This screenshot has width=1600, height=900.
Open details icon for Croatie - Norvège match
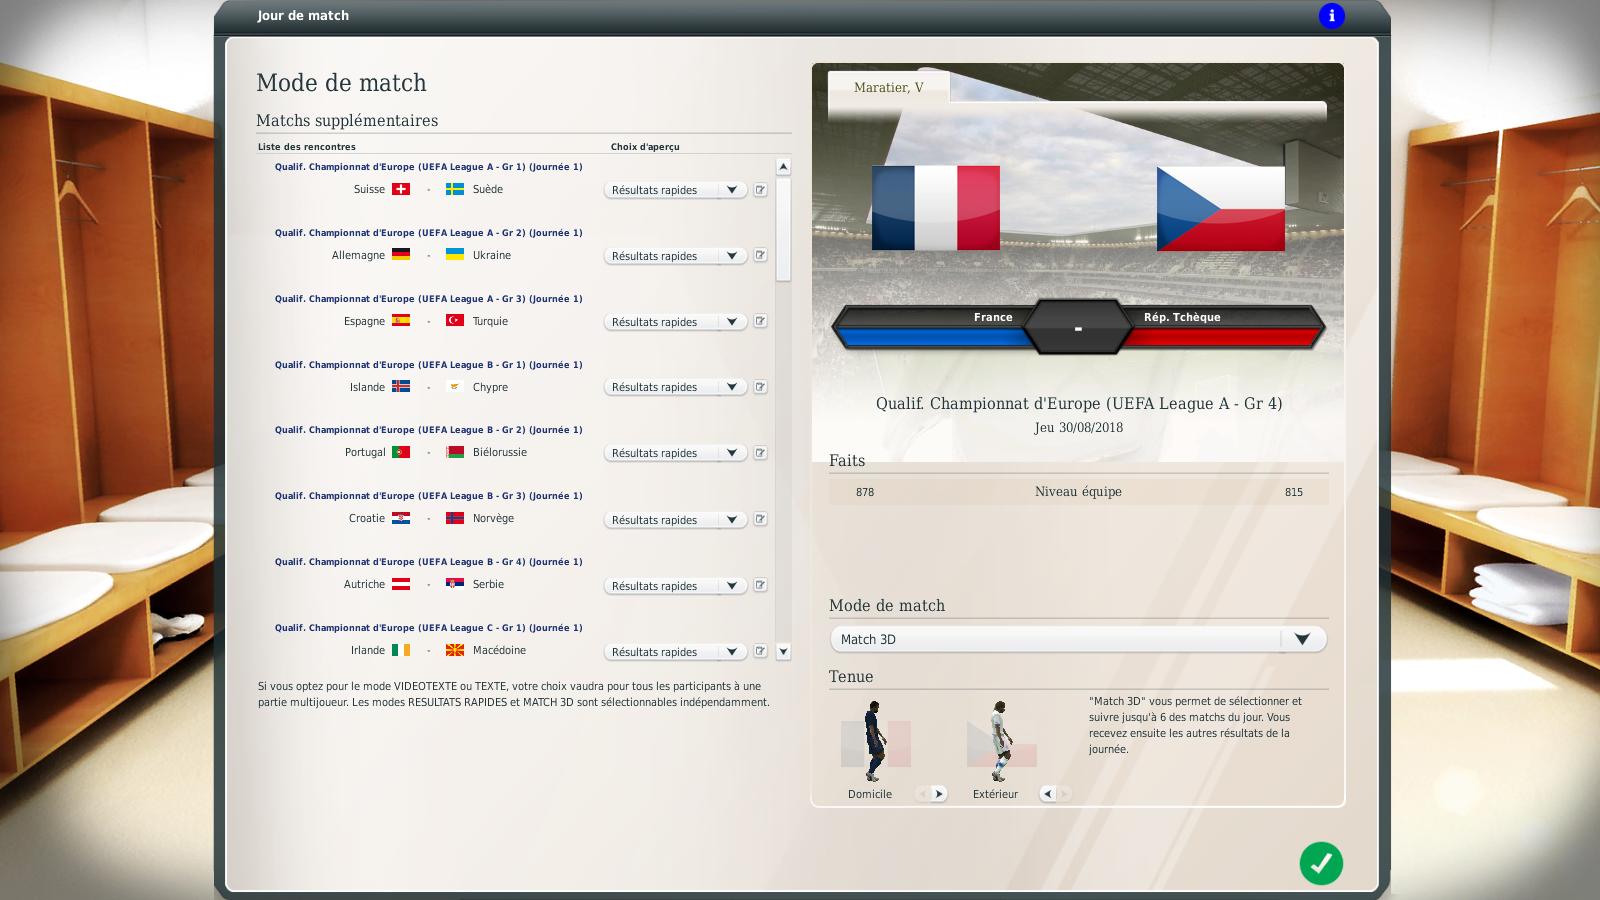[x=760, y=519]
